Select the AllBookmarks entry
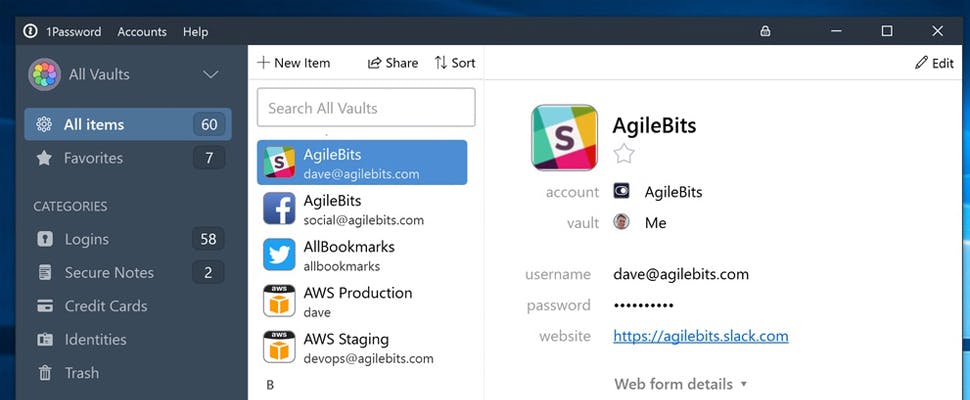Screen dimensions: 970x400 [362, 255]
